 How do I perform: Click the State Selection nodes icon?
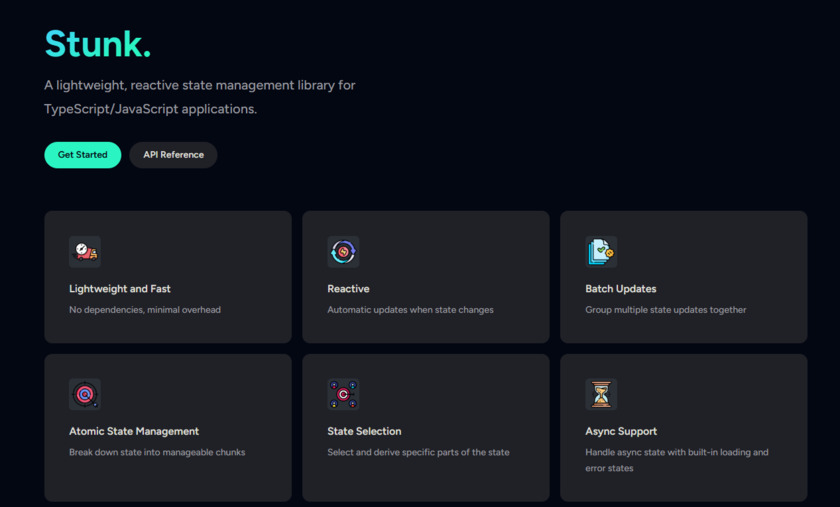click(343, 394)
